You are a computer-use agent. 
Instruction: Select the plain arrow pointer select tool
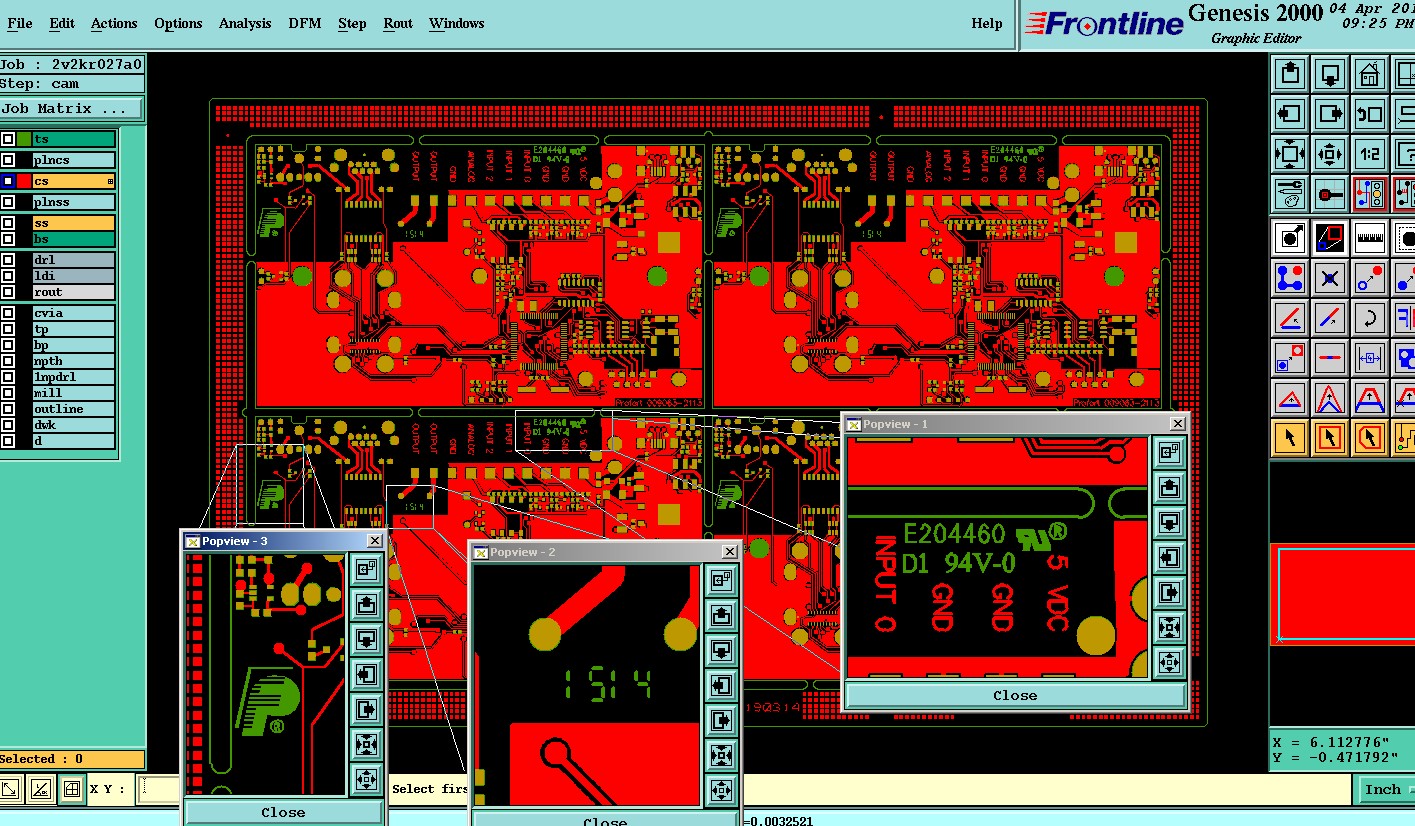(1290, 437)
